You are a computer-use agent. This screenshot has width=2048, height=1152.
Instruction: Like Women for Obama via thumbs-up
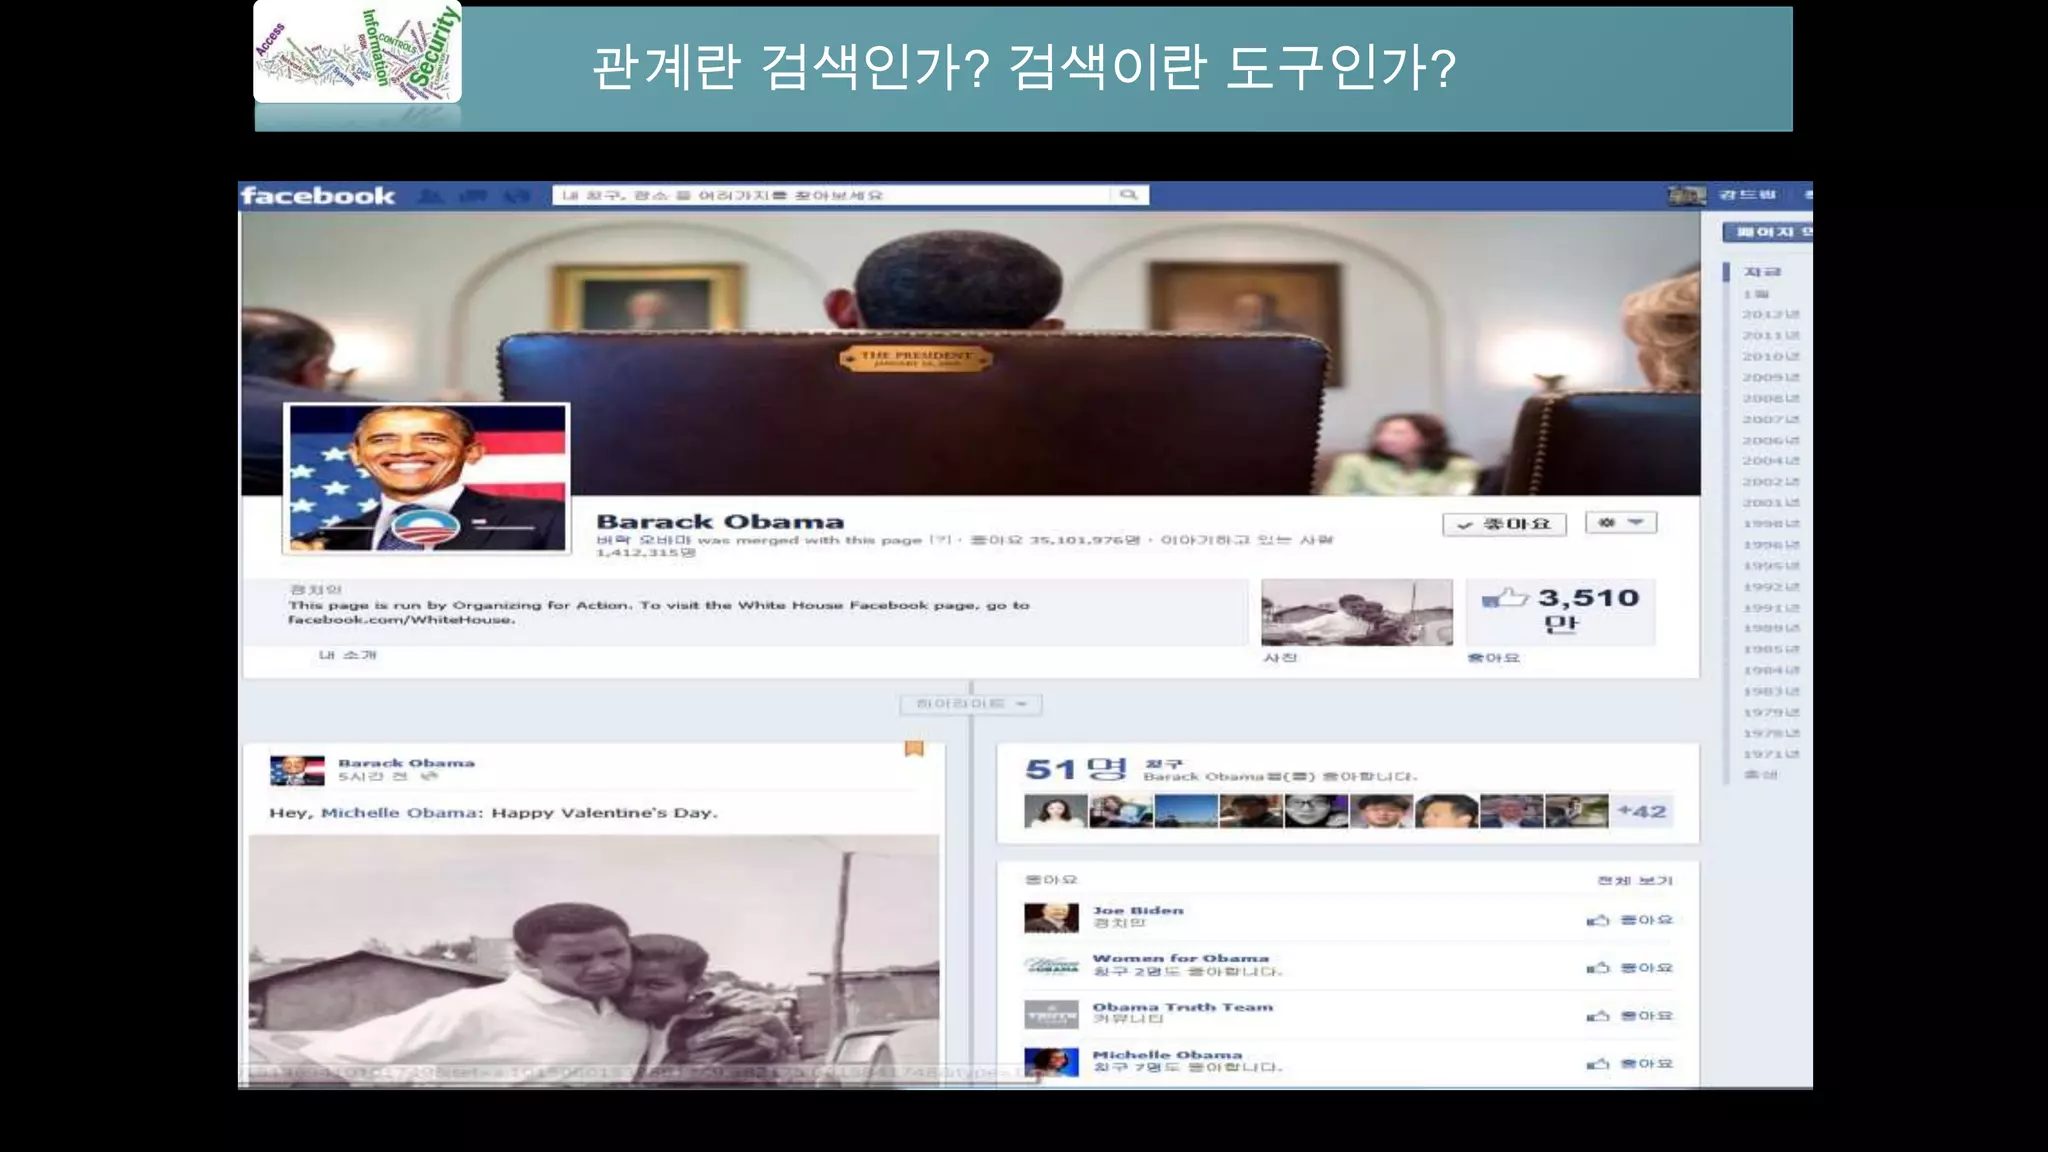[x=1598, y=968]
